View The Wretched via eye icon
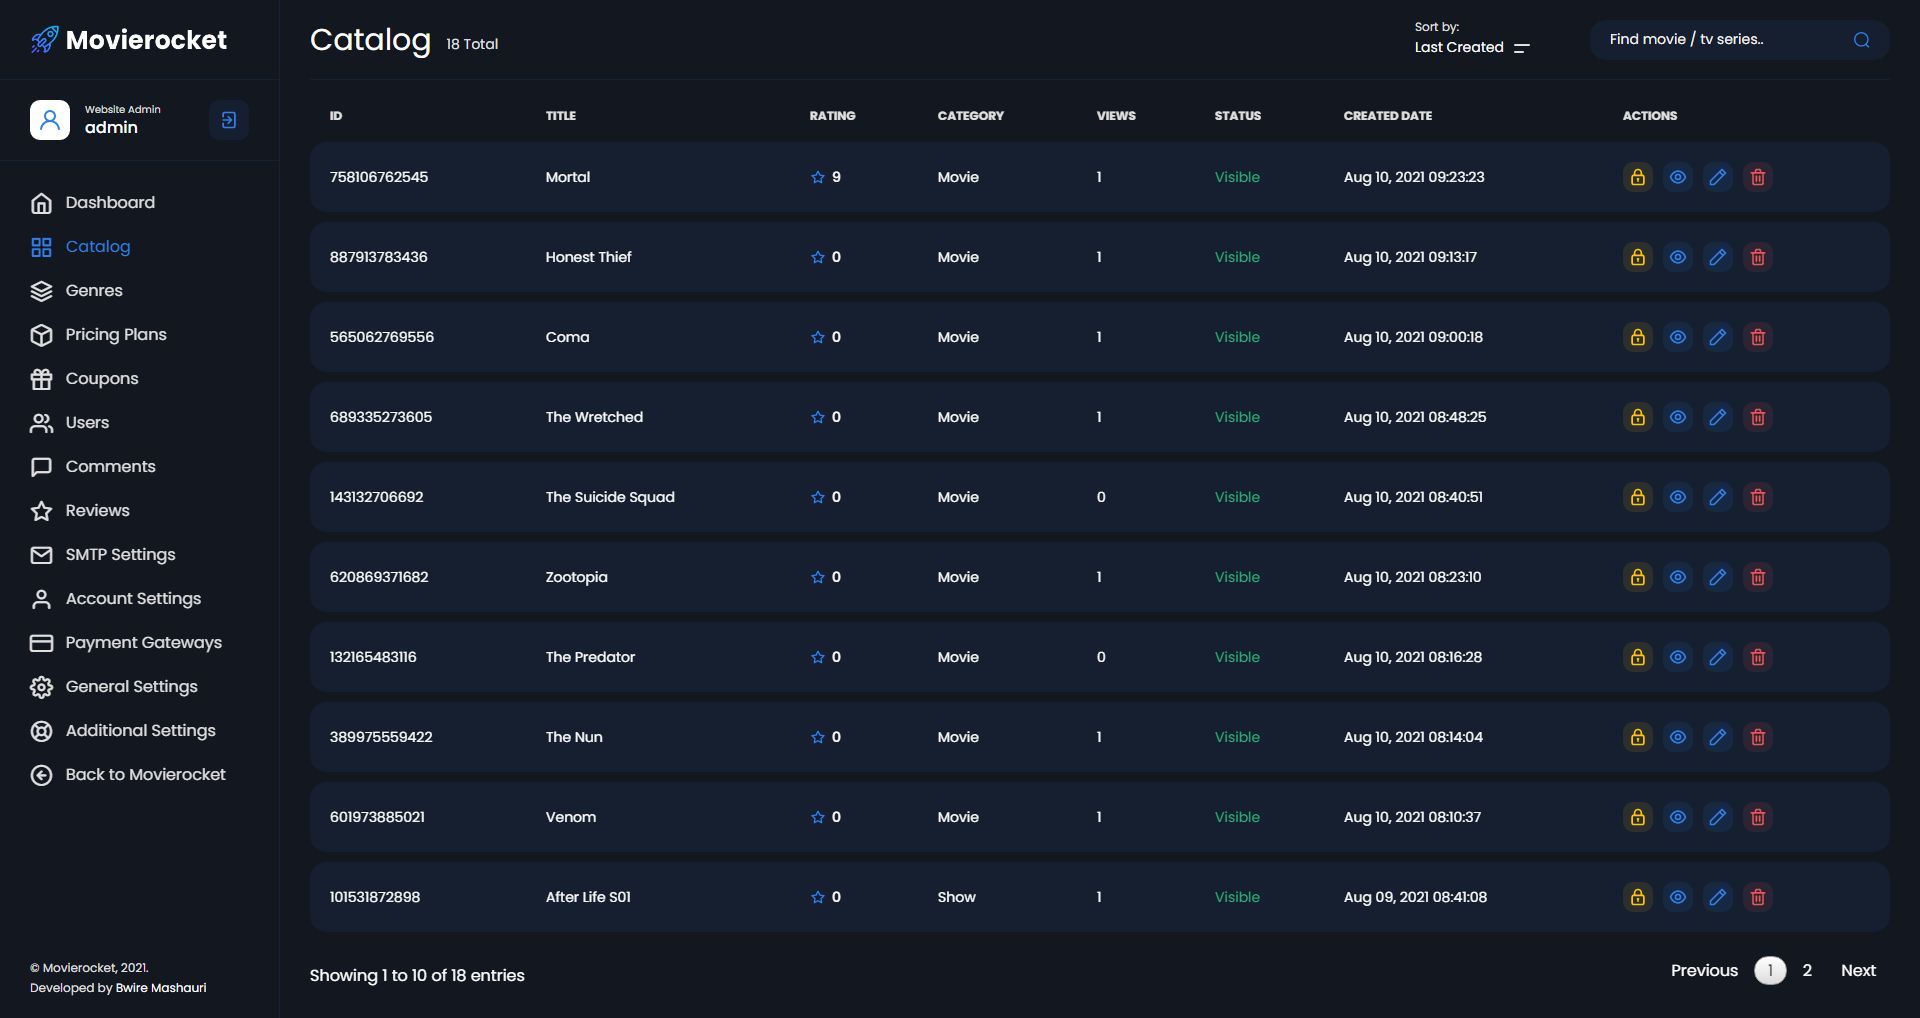 tap(1677, 417)
